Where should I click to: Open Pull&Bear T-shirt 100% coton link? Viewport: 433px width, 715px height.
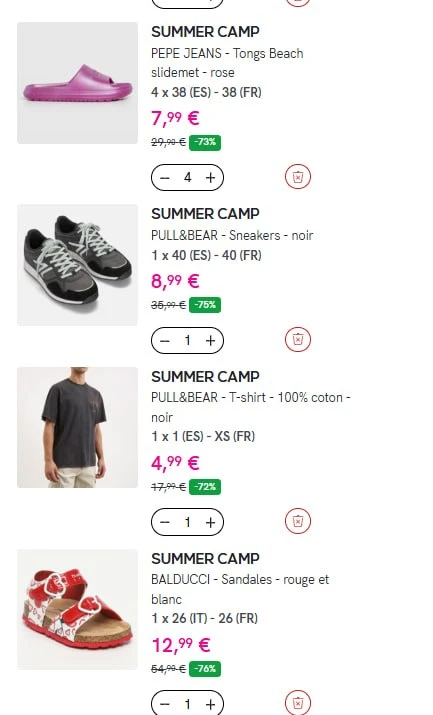coord(251,407)
